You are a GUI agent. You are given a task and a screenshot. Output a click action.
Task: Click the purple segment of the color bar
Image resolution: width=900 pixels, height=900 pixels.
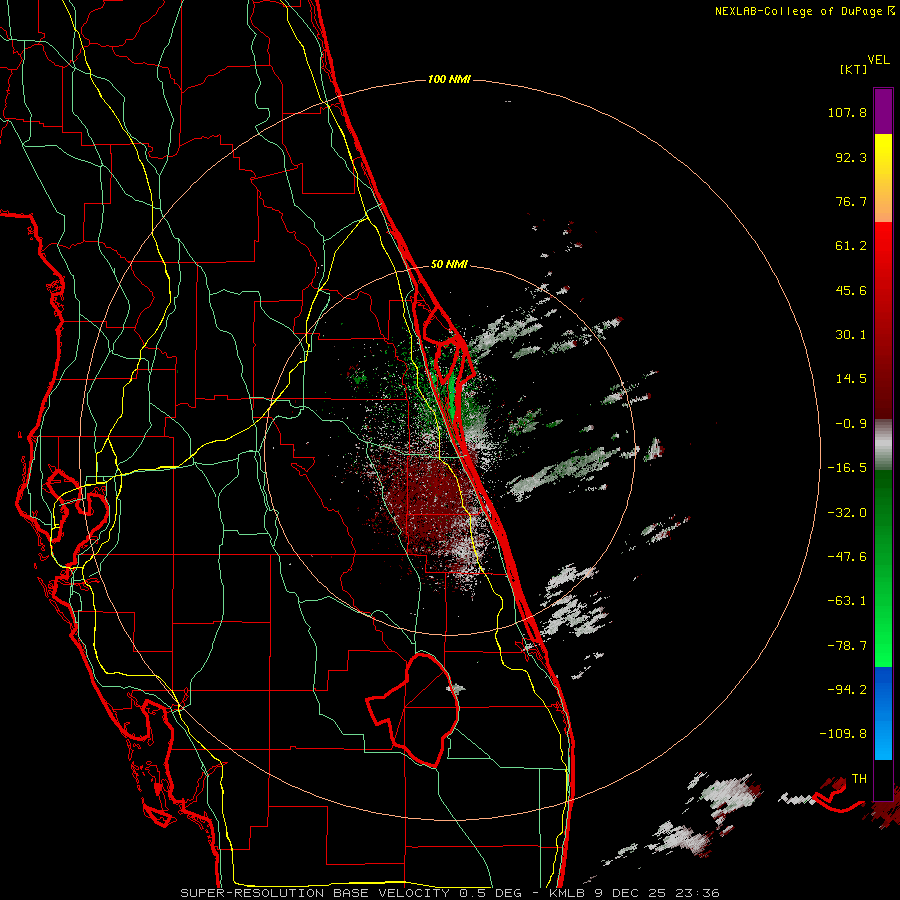tap(883, 111)
